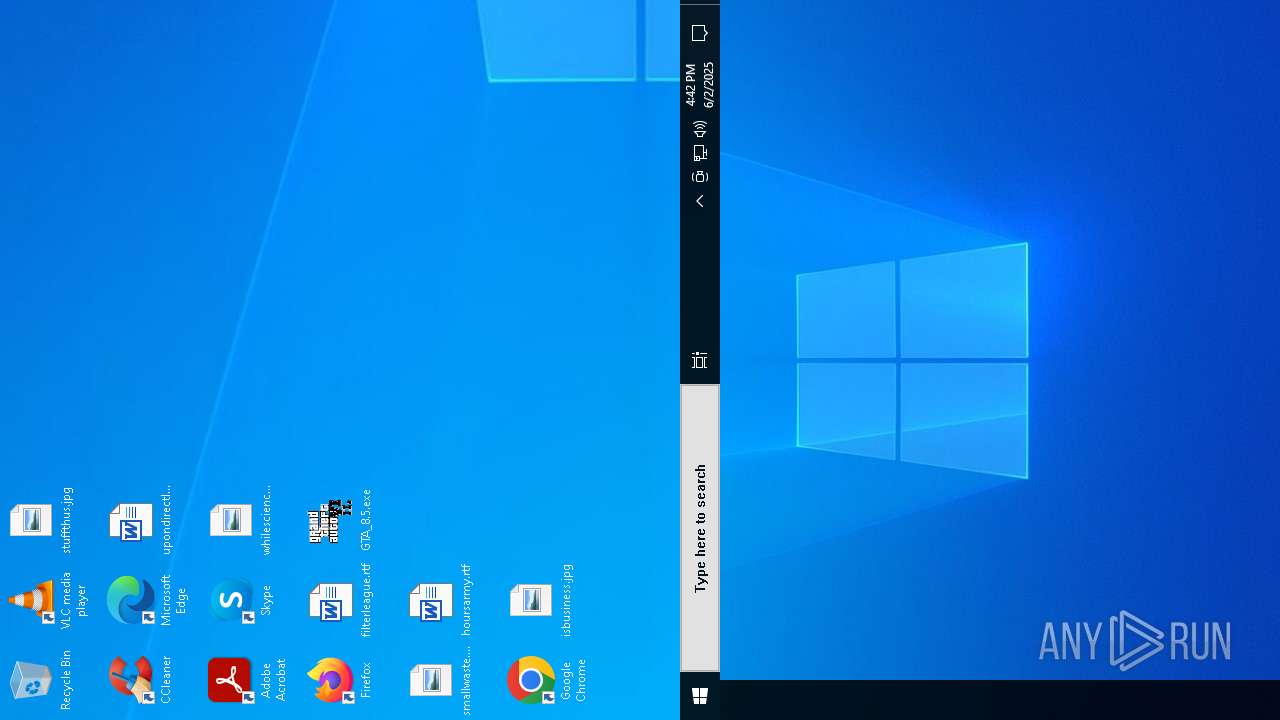Open the clock showing 4:42 PM

point(700,85)
